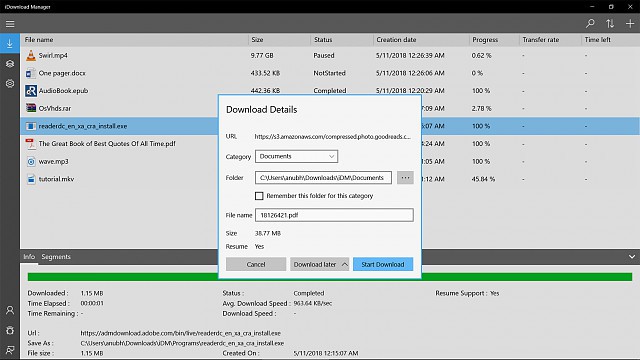Open the account user icon

coord(10,310)
